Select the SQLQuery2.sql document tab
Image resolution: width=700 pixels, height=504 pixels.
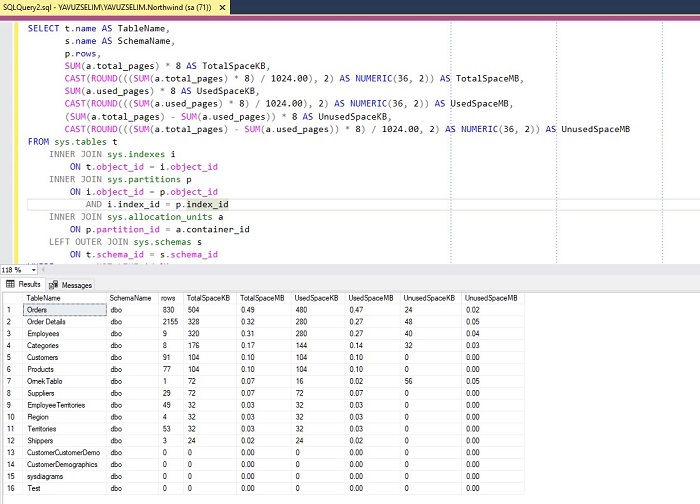pyautogui.click(x=115, y=7)
